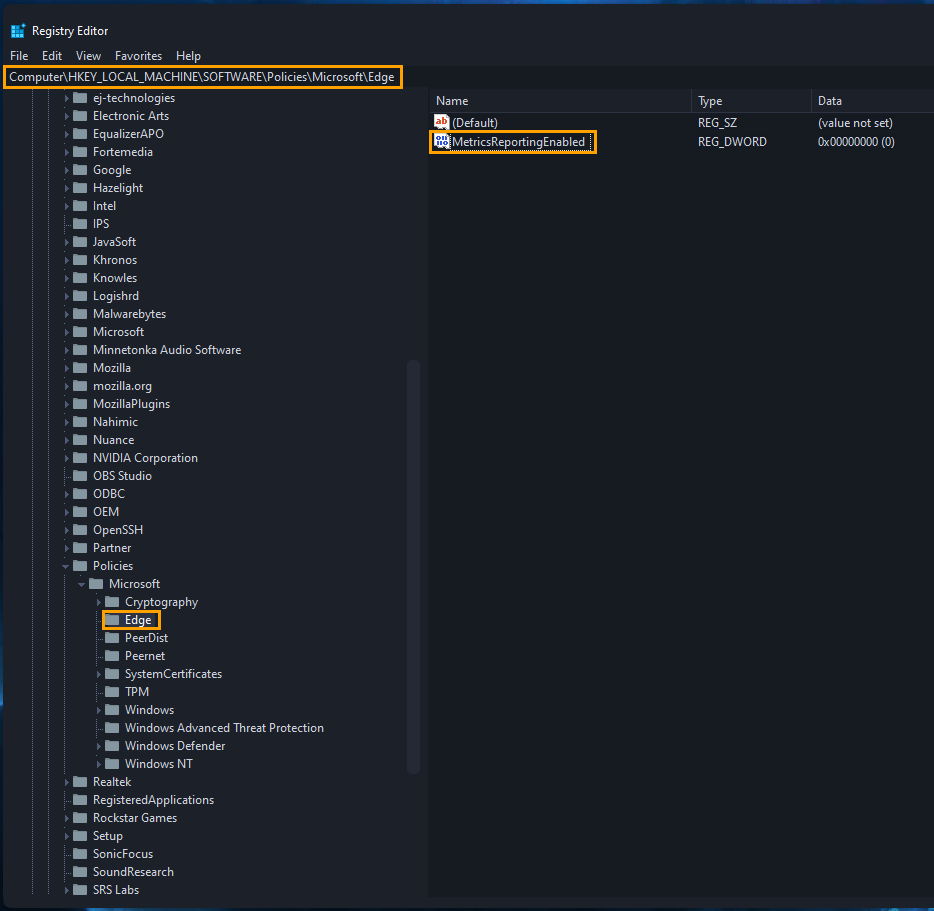Image resolution: width=934 pixels, height=911 pixels.
Task: Select the SonicFocus folder icon
Action: [80, 853]
